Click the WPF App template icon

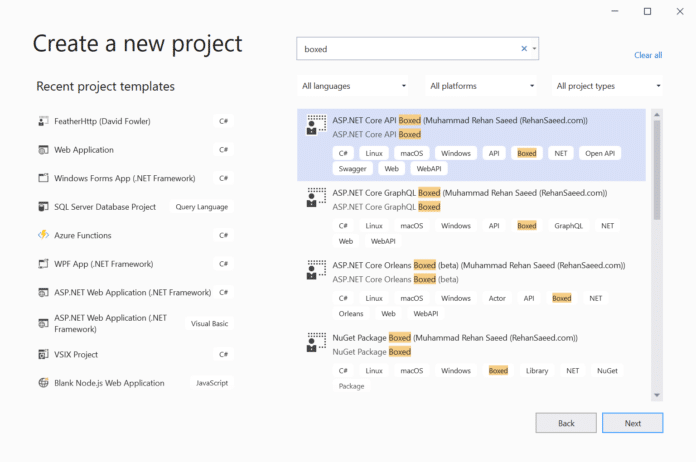43,264
